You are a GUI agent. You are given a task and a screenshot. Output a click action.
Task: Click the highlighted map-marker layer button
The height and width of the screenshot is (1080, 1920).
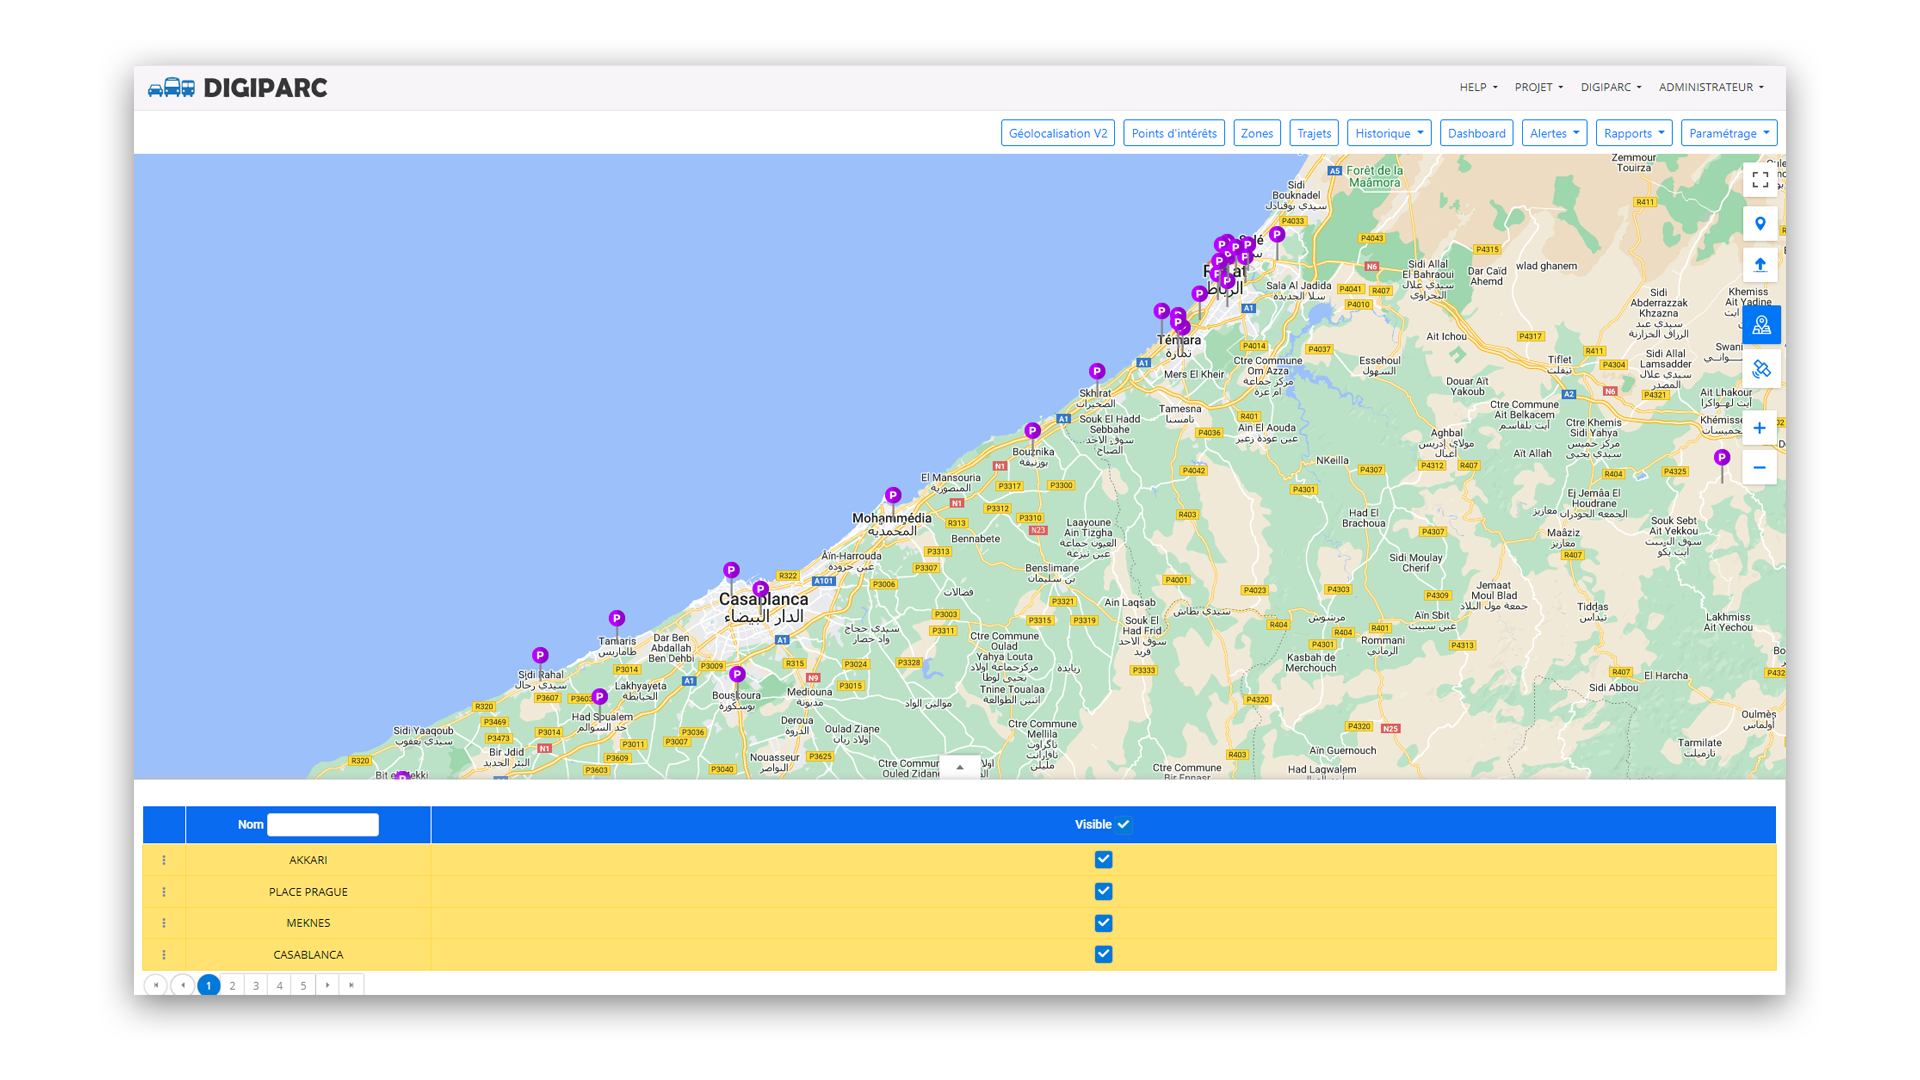1761,325
